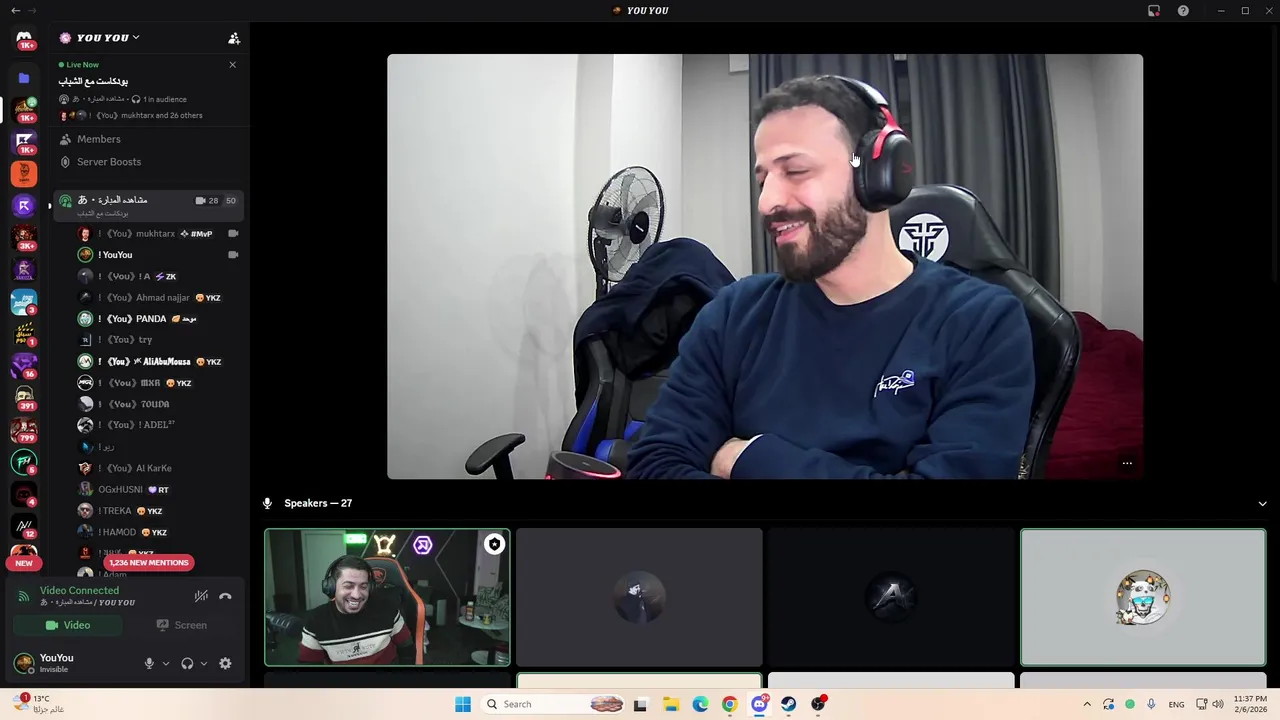
Task: Click the NEW unread servers pill
Action: pos(24,563)
